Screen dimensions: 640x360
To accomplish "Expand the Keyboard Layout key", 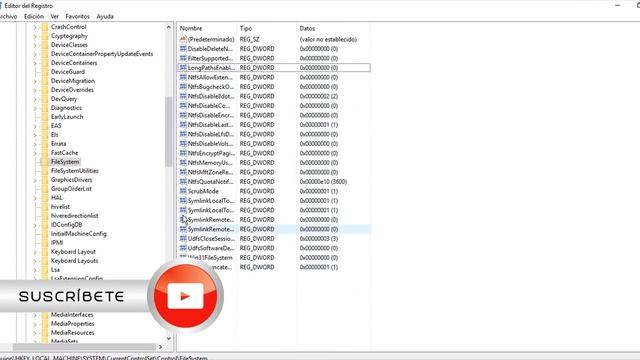I will tap(35, 252).
